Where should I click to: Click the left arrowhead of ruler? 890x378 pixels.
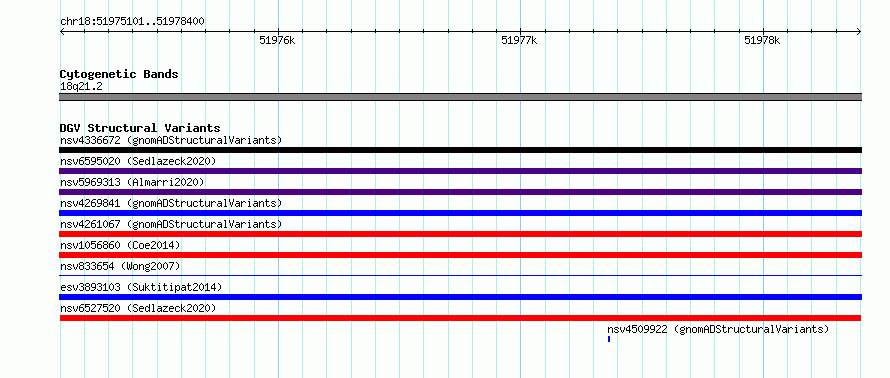click(62, 31)
